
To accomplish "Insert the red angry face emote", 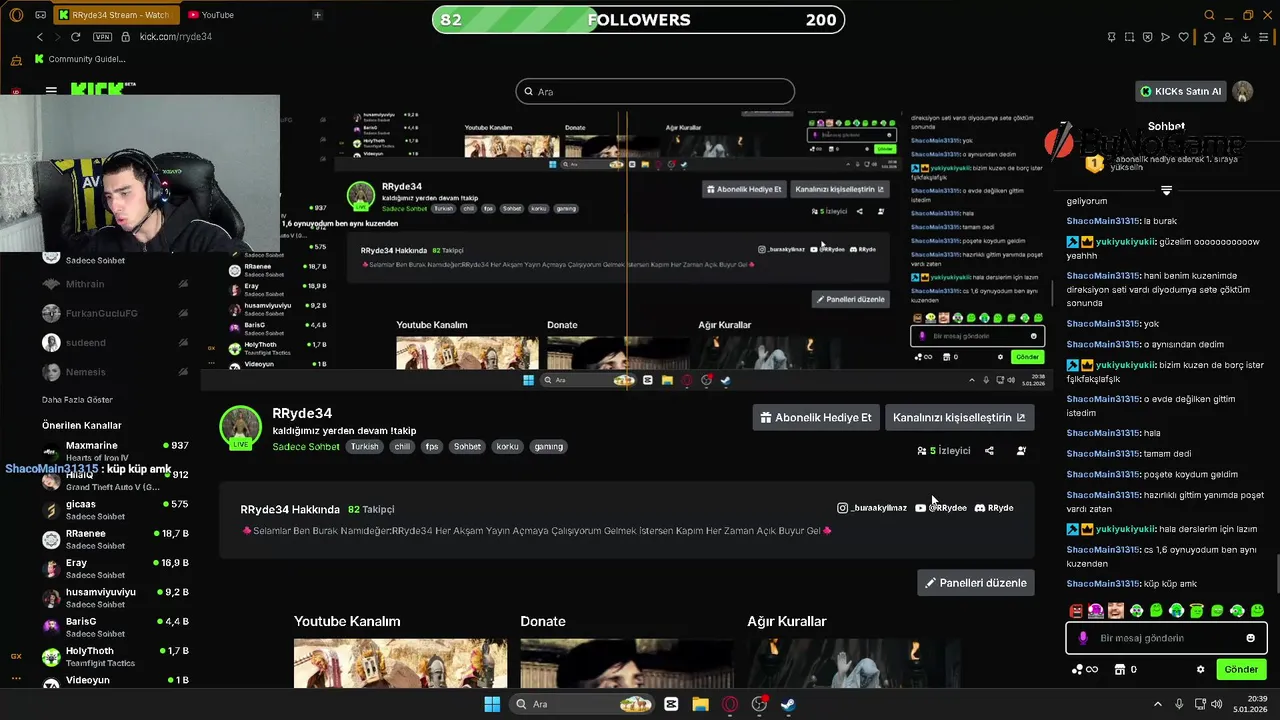I will (1076, 610).
